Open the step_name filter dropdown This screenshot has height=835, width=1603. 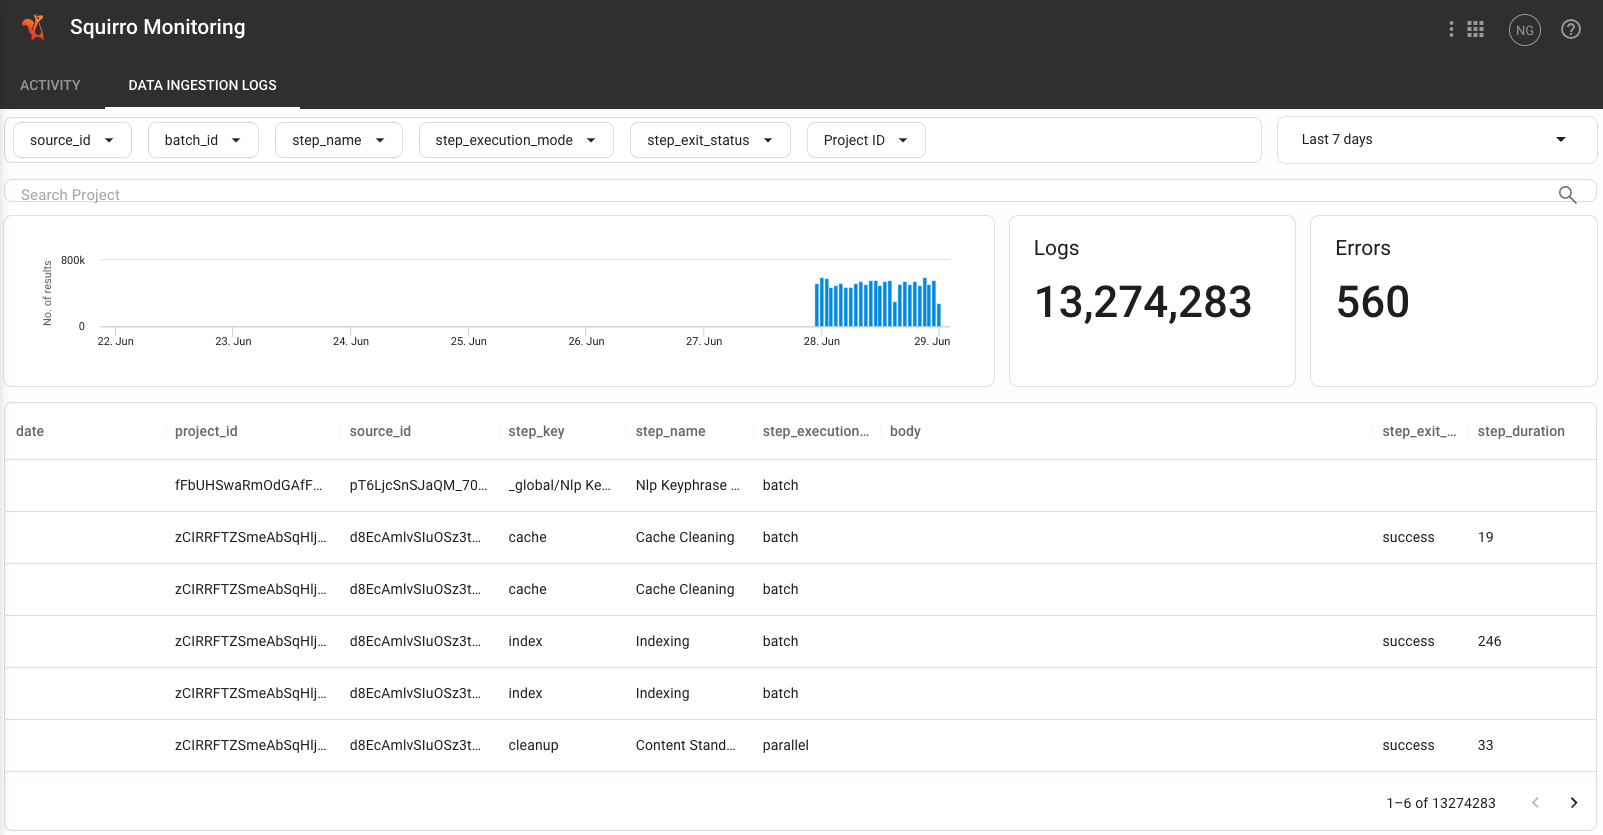click(338, 140)
